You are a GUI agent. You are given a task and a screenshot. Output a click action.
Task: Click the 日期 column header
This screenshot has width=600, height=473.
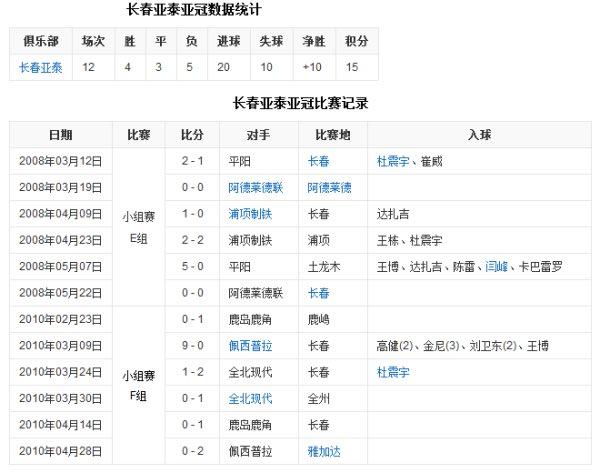pyautogui.click(x=61, y=135)
